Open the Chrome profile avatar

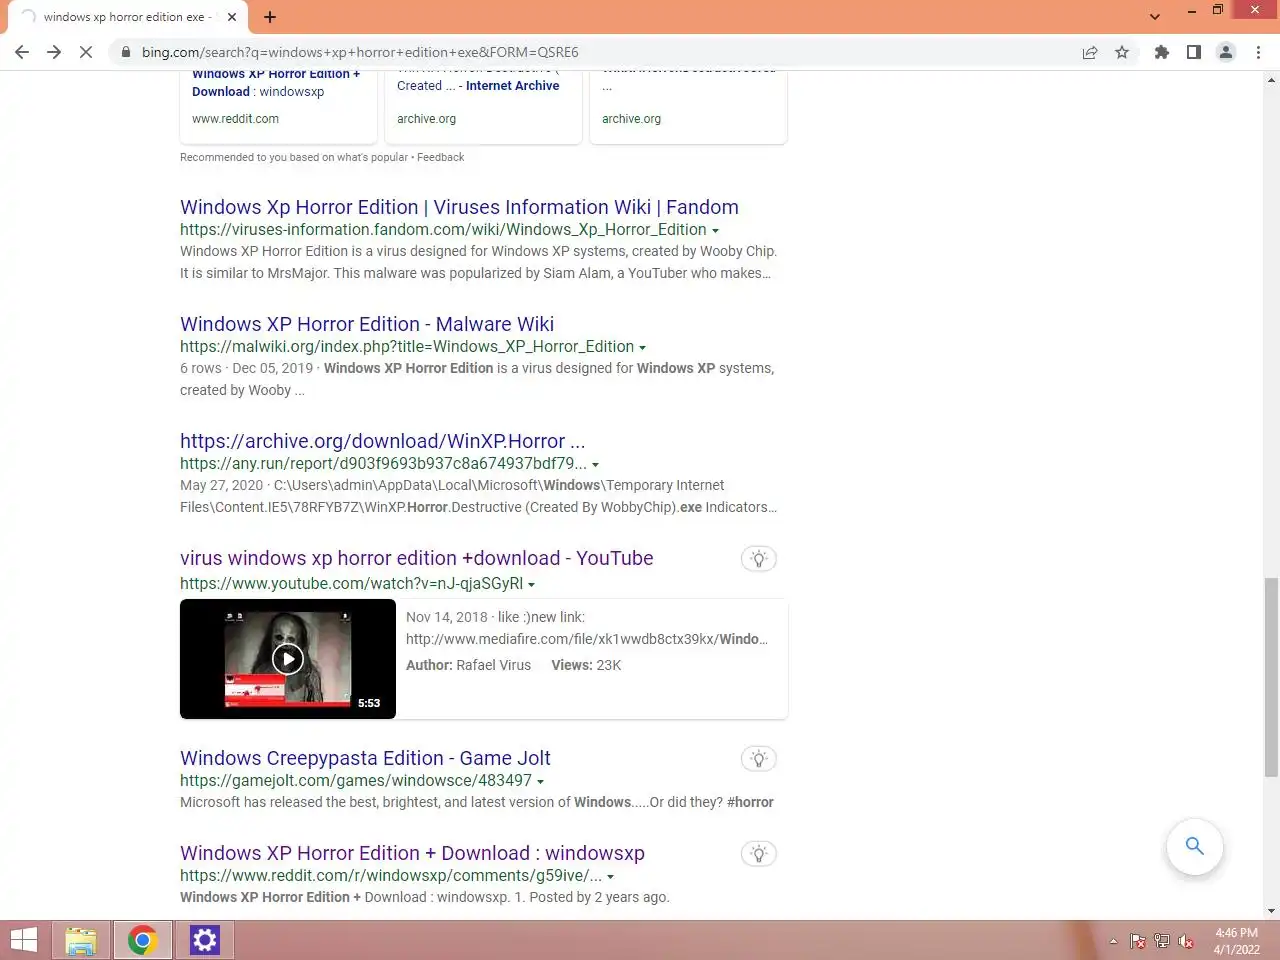pyautogui.click(x=1226, y=52)
